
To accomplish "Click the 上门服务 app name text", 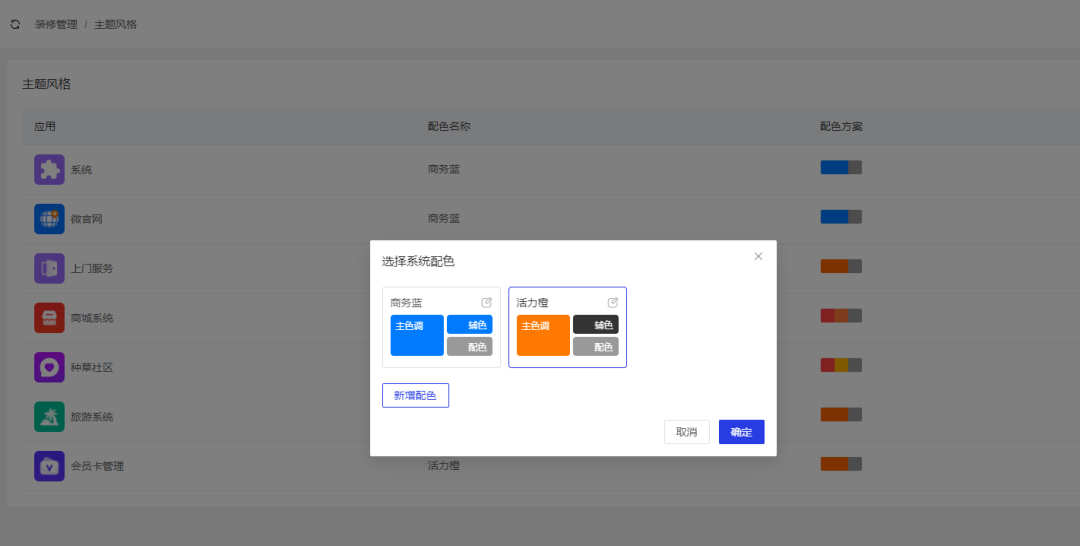I will 92,269.
